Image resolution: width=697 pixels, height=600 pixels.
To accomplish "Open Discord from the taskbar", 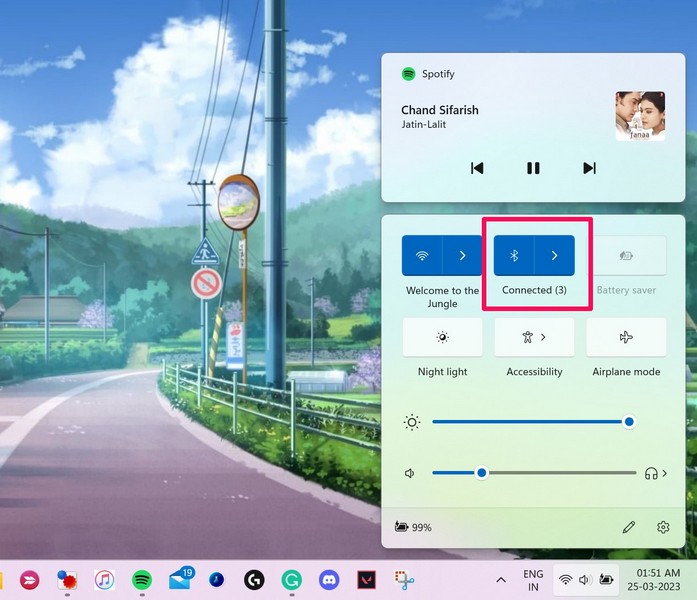I will (329, 579).
